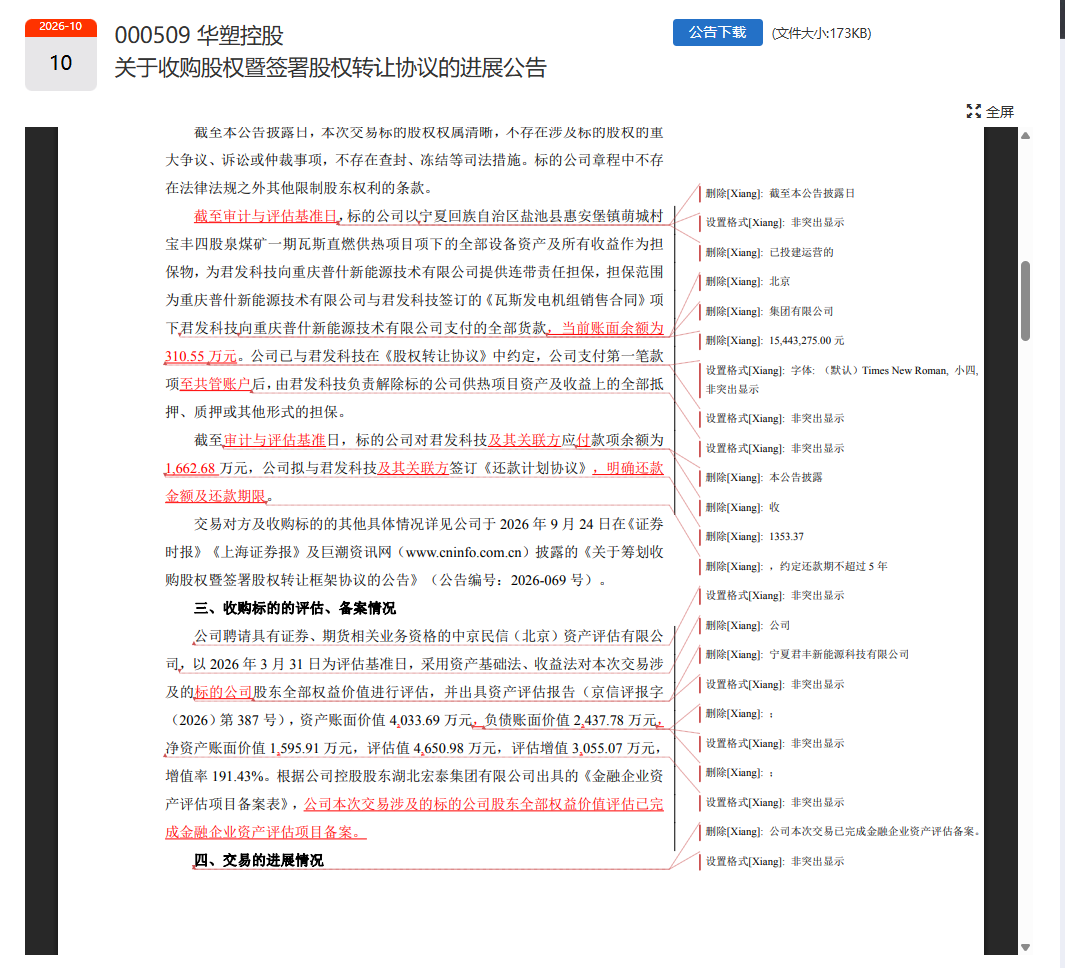Click the www.cninfo.com.cn URL in document

click(463, 552)
